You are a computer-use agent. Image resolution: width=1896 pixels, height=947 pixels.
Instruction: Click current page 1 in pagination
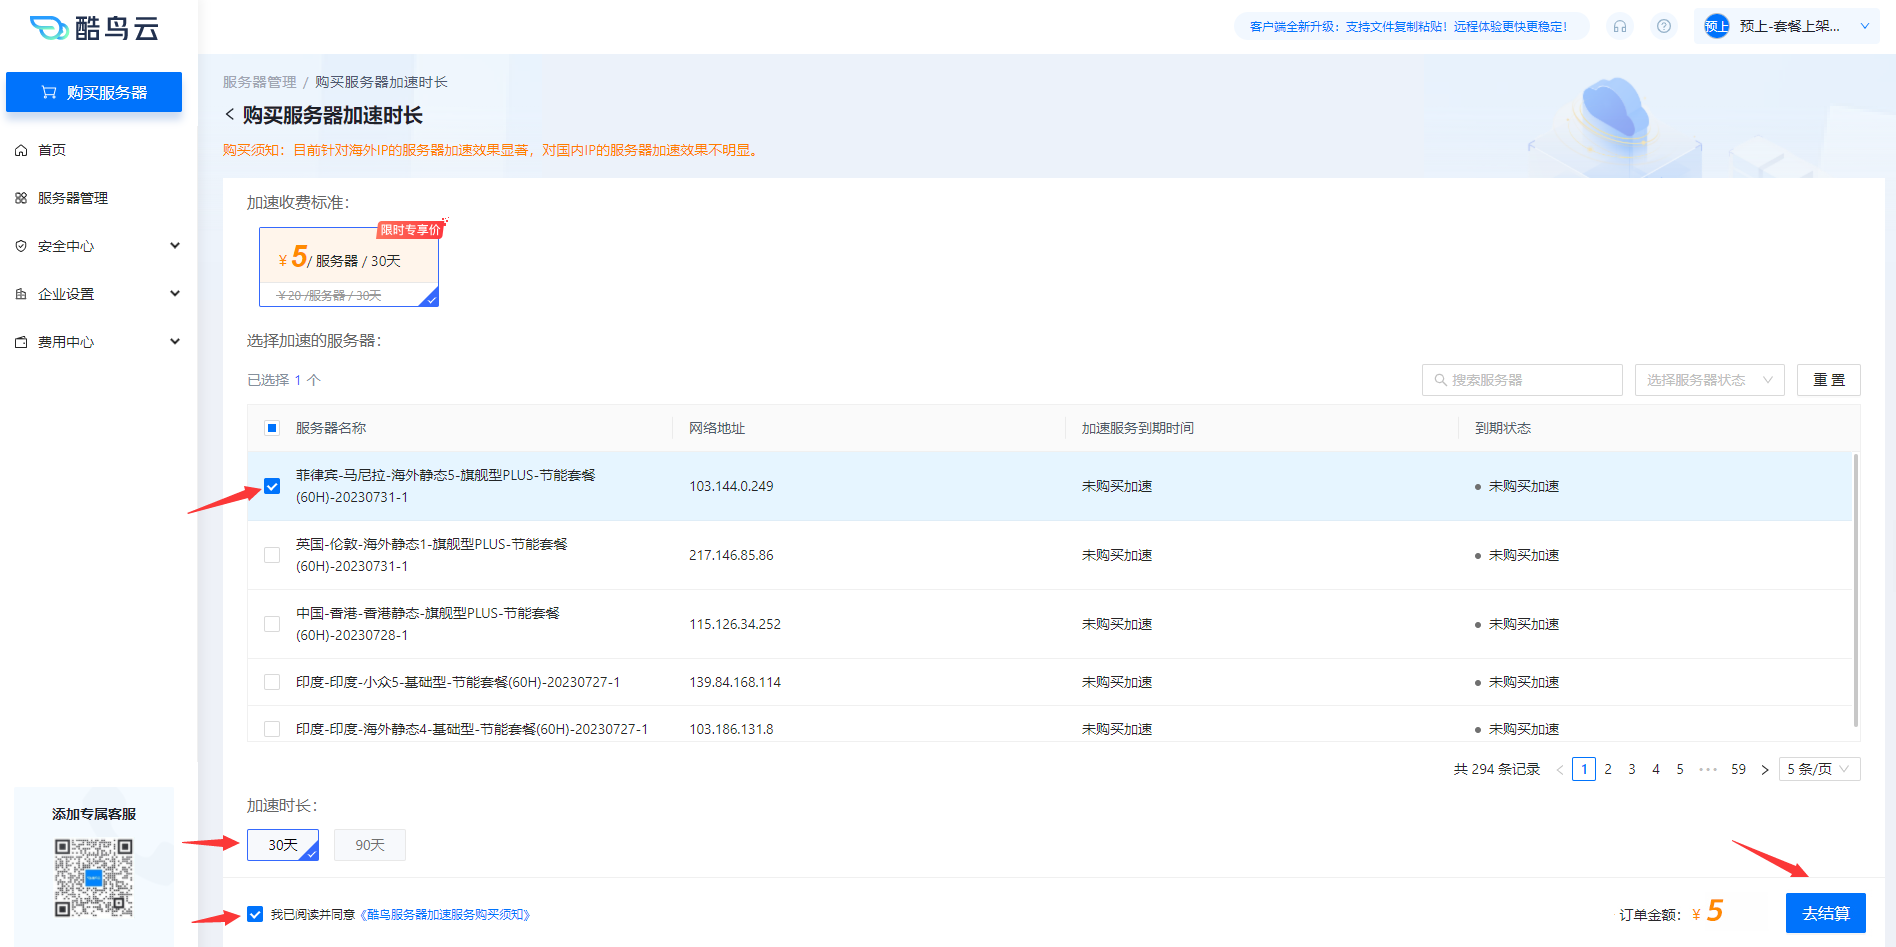1584,769
